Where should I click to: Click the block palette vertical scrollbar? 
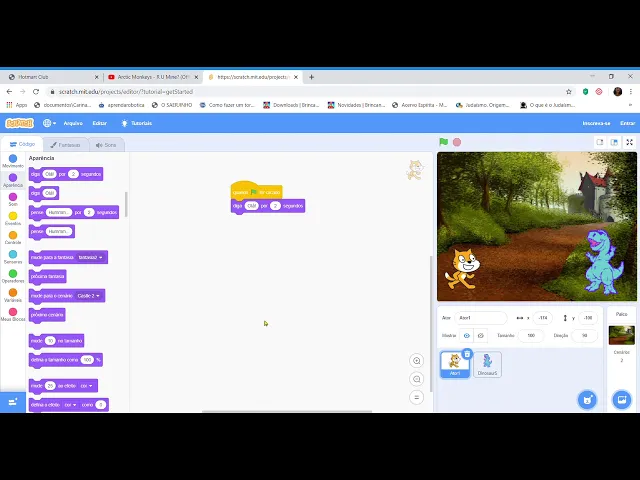pos(127,204)
